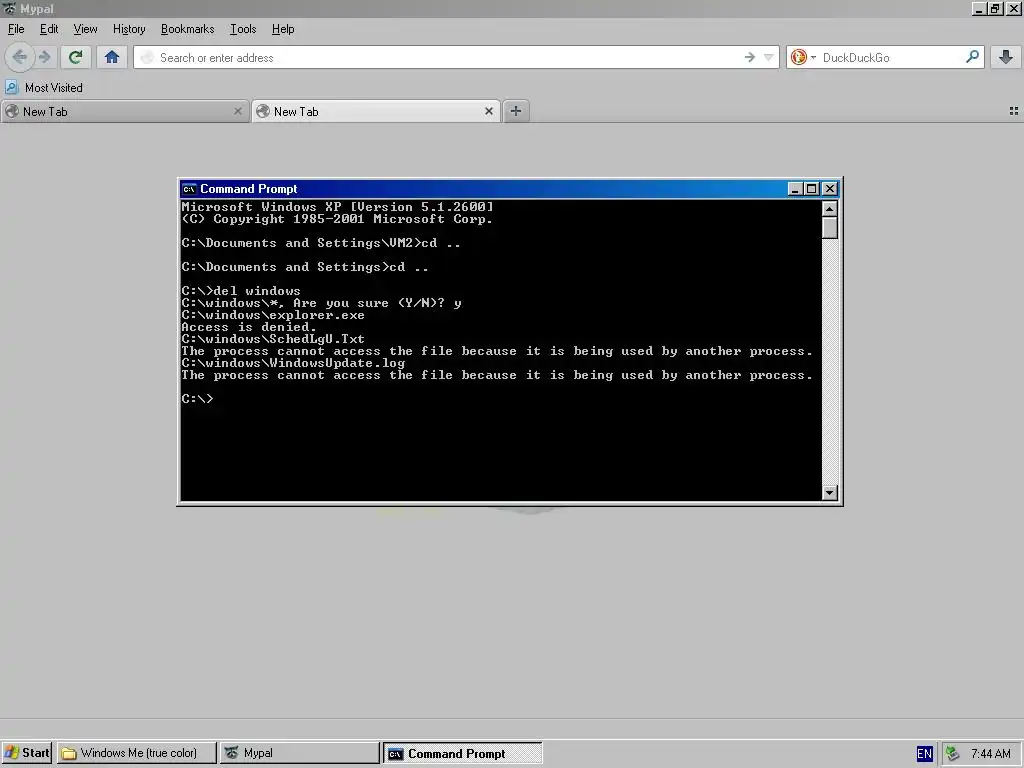
Task: Click the 'del windows' command line
Action: click(x=241, y=291)
